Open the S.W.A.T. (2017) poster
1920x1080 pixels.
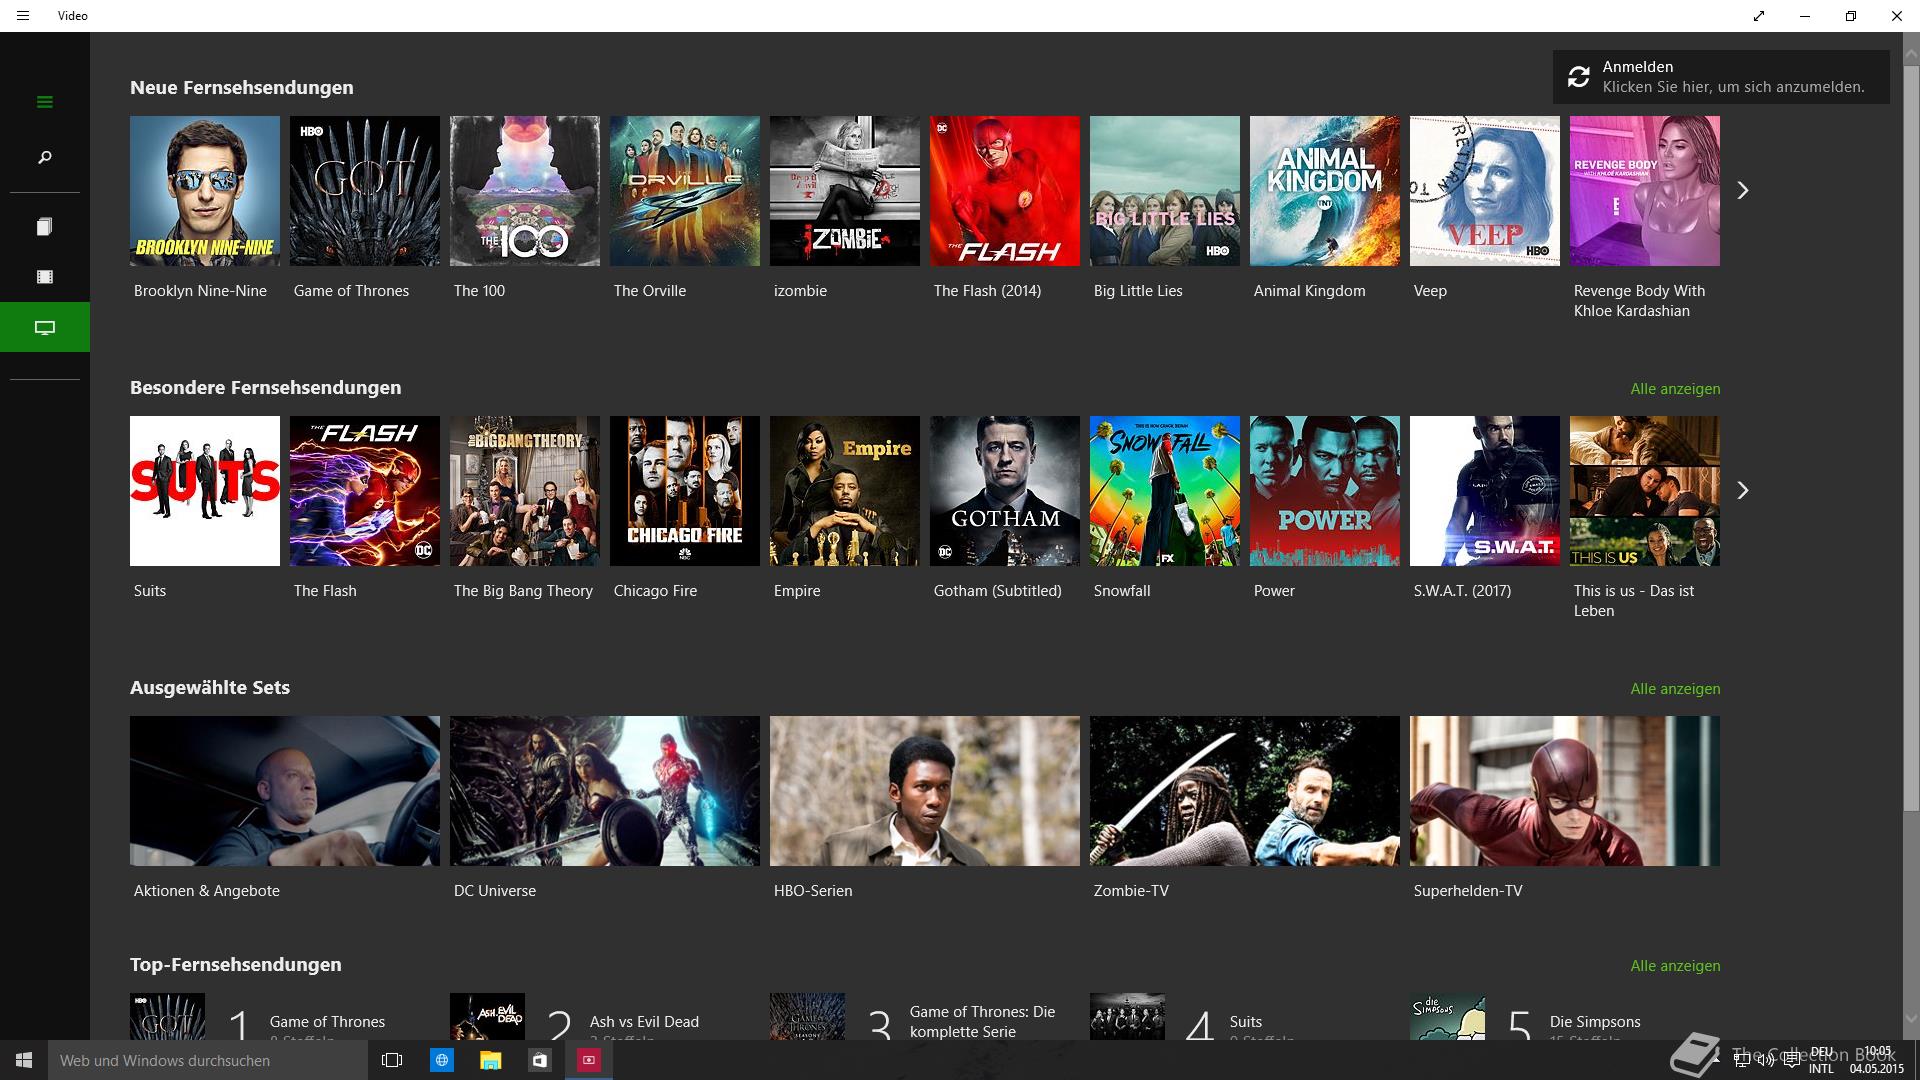click(x=1485, y=491)
